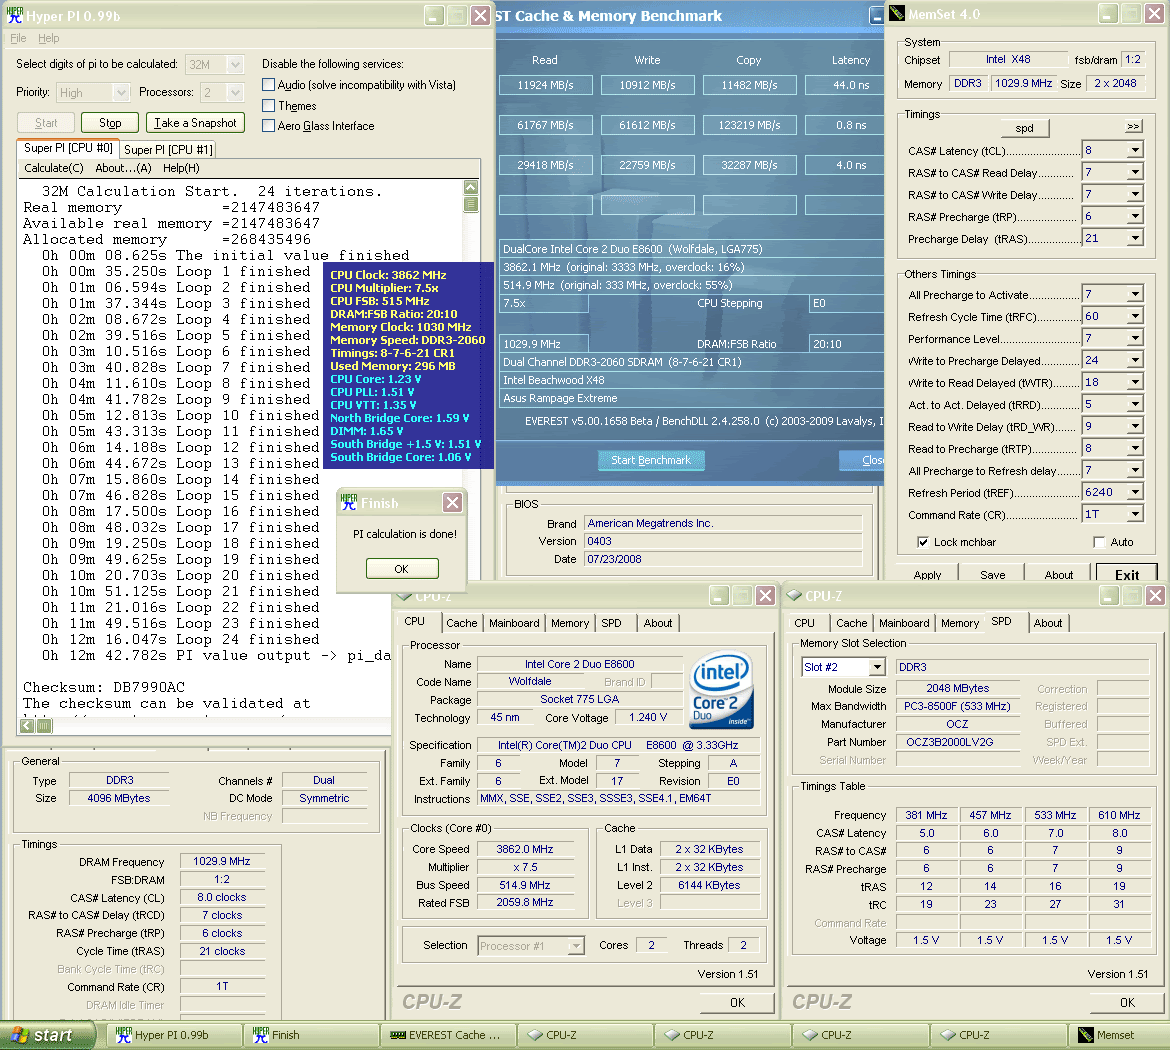This screenshot has height=1050, width=1170.
Task: Click the Intel Core 2 Duo logo
Action: [x=721, y=691]
